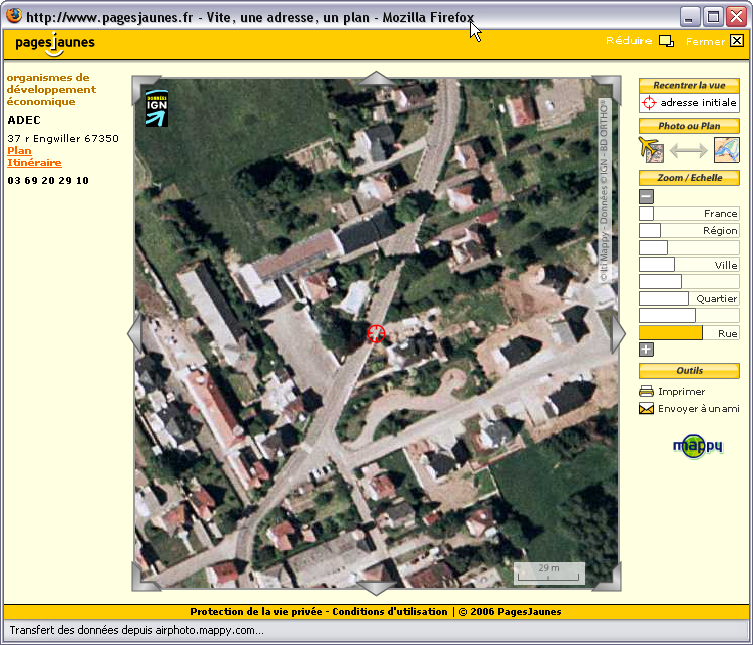Open the Itinéraire link
Screen dimensions: 753x645
pyautogui.click(x=34, y=162)
